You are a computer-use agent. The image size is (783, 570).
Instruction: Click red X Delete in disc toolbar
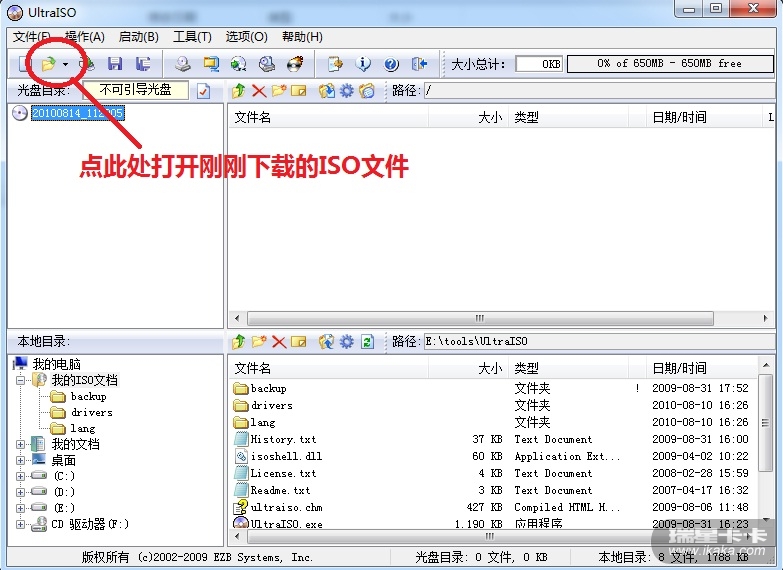click(259, 90)
